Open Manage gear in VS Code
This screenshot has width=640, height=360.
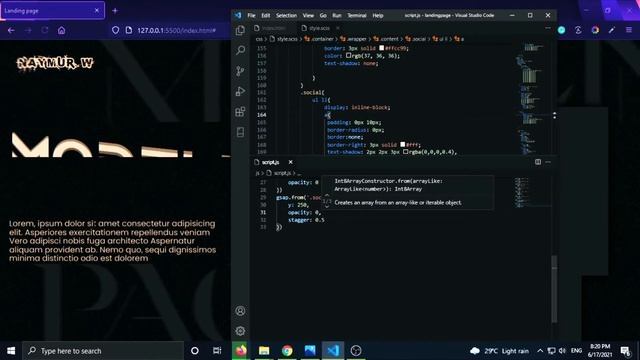(x=240, y=331)
